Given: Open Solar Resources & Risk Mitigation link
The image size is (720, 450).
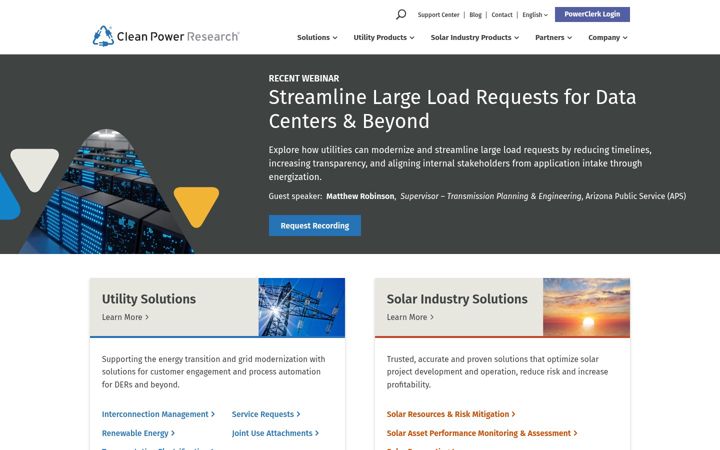Looking at the screenshot, I should click(450, 414).
